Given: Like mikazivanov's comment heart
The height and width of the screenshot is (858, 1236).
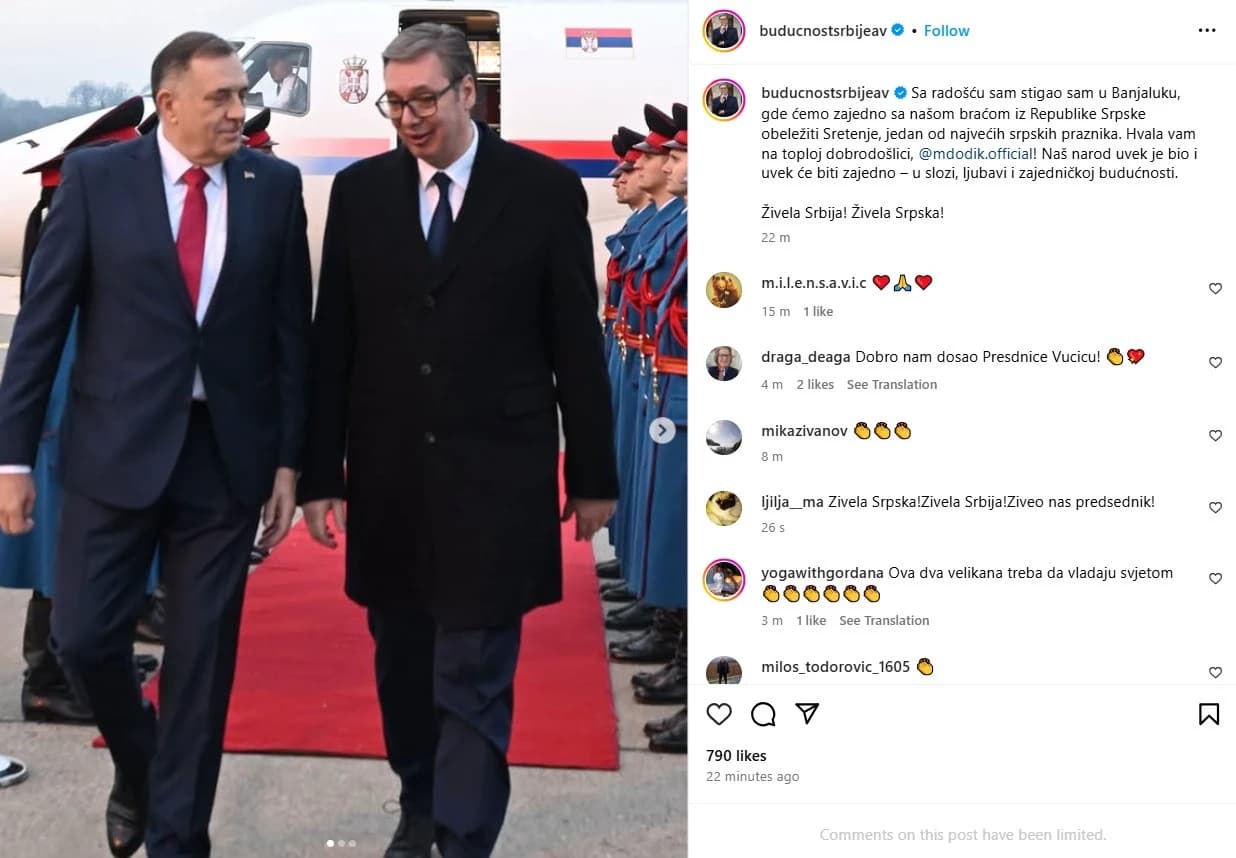Looking at the screenshot, I should (1215, 435).
